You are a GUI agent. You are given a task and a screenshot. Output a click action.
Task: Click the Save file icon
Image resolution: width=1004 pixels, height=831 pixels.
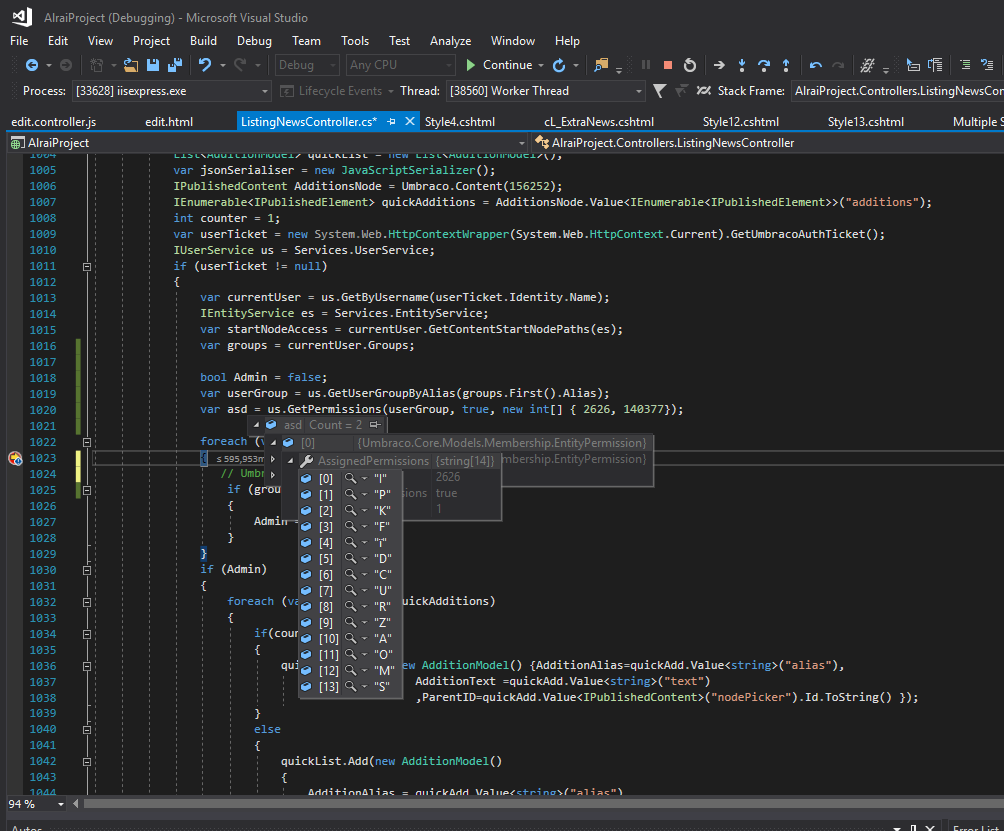coord(152,65)
